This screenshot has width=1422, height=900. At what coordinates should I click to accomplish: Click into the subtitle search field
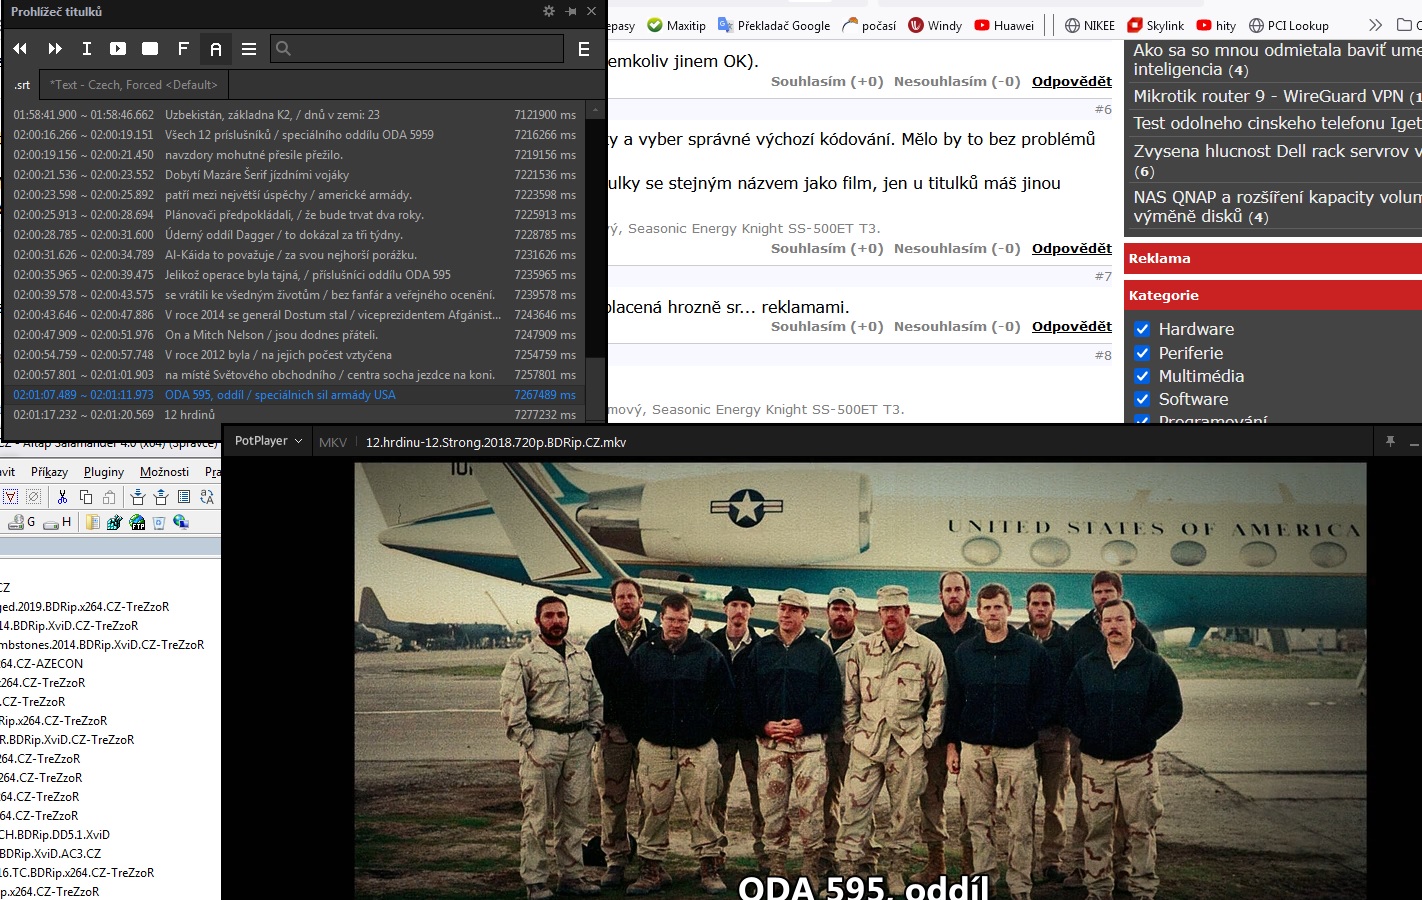coord(417,48)
